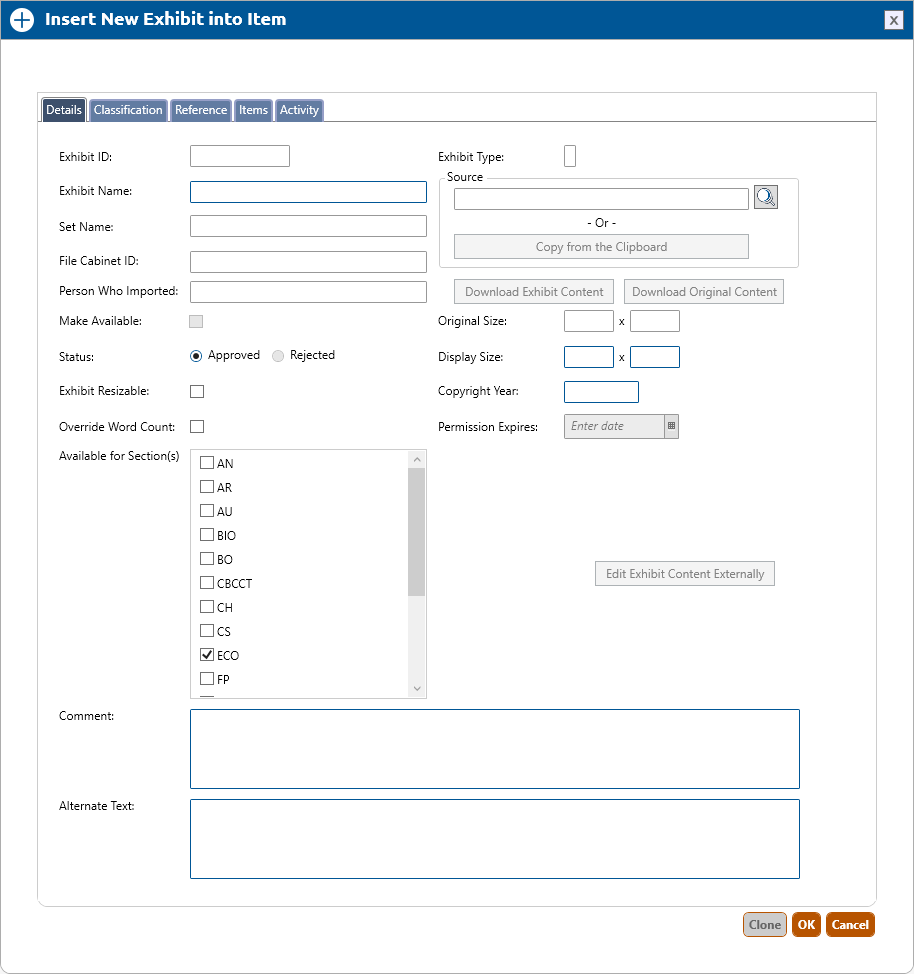This screenshot has width=914, height=974.
Task: Select the Rejected status radio button
Action: point(278,356)
